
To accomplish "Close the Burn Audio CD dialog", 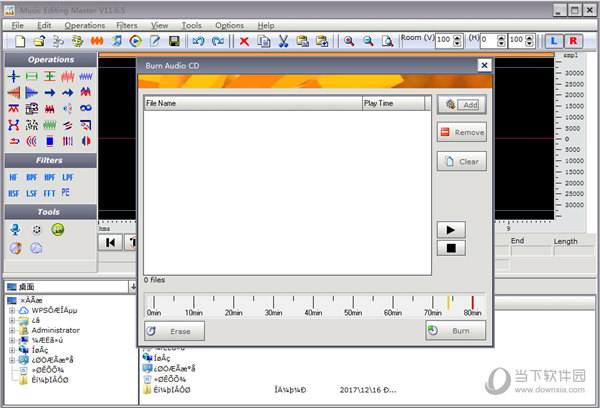I will 484,65.
